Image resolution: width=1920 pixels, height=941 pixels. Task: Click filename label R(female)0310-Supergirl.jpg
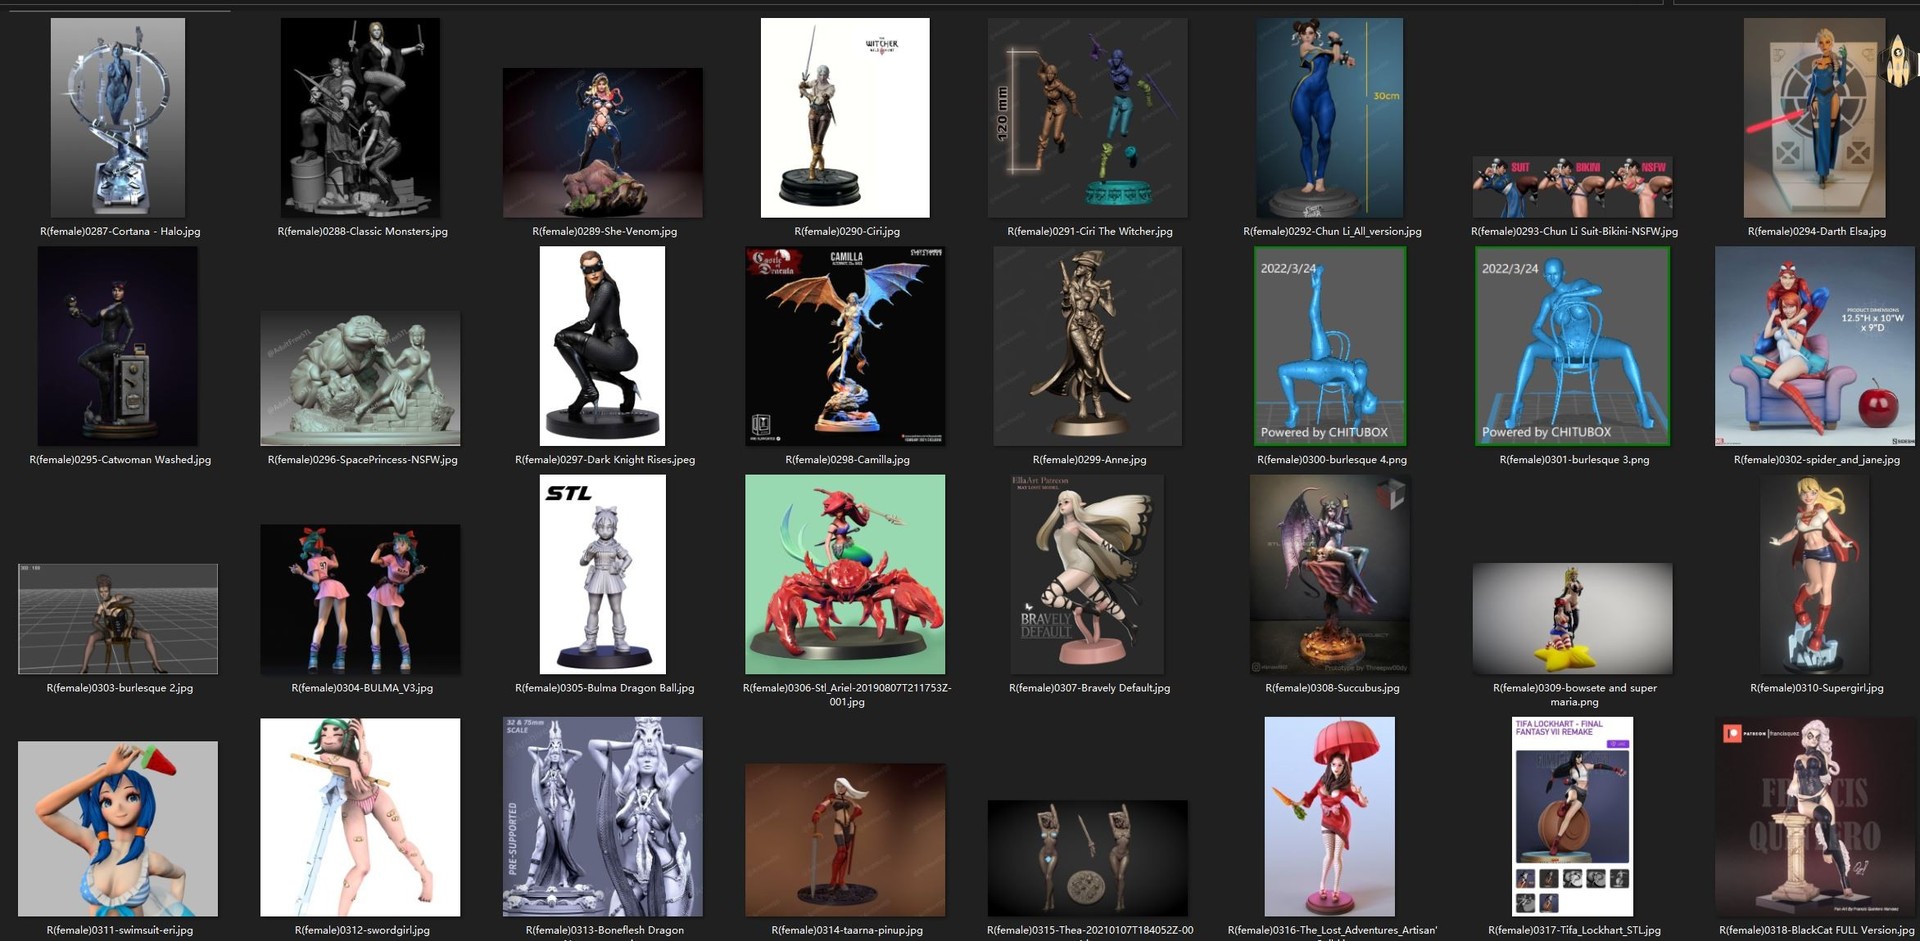click(x=1817, y=688)
